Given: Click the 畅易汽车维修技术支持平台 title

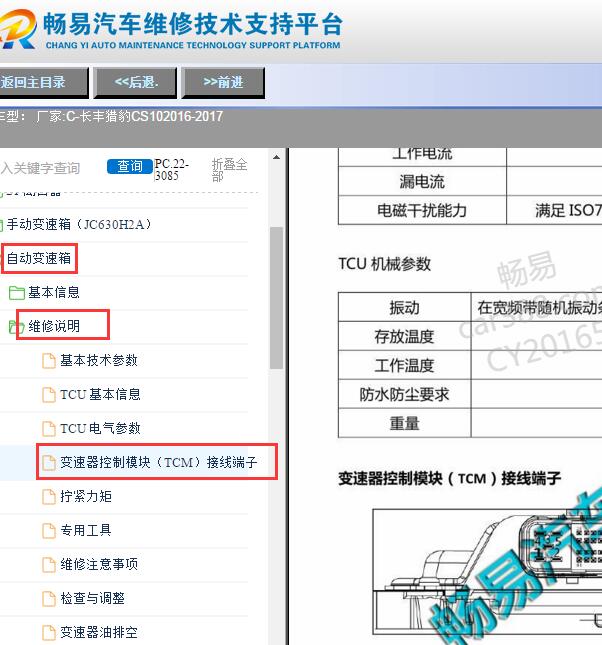Looking at the screenshot, I should pos(193,24).
